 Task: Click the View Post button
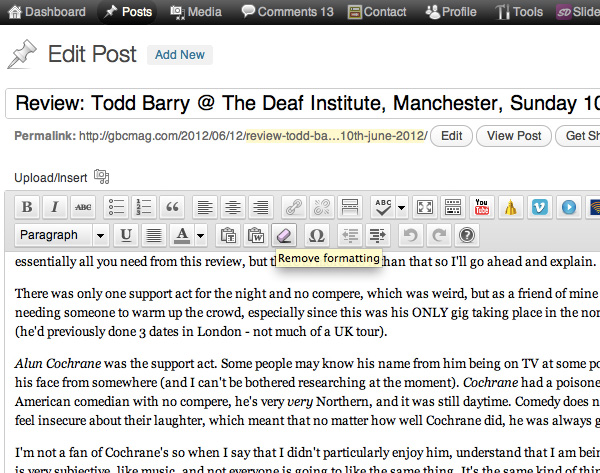click(514, 136)
